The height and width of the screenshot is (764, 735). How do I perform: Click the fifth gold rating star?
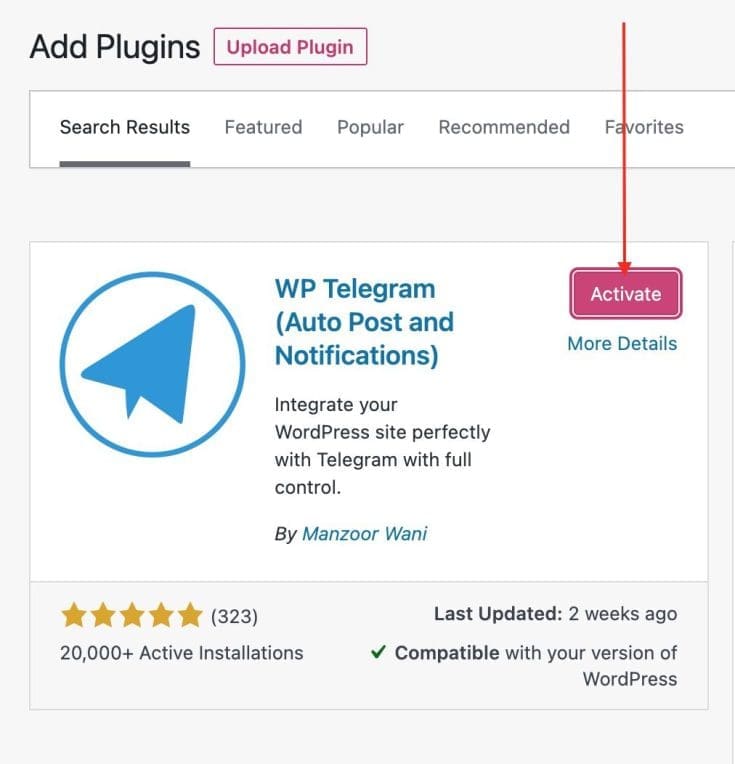pos(189,614)
